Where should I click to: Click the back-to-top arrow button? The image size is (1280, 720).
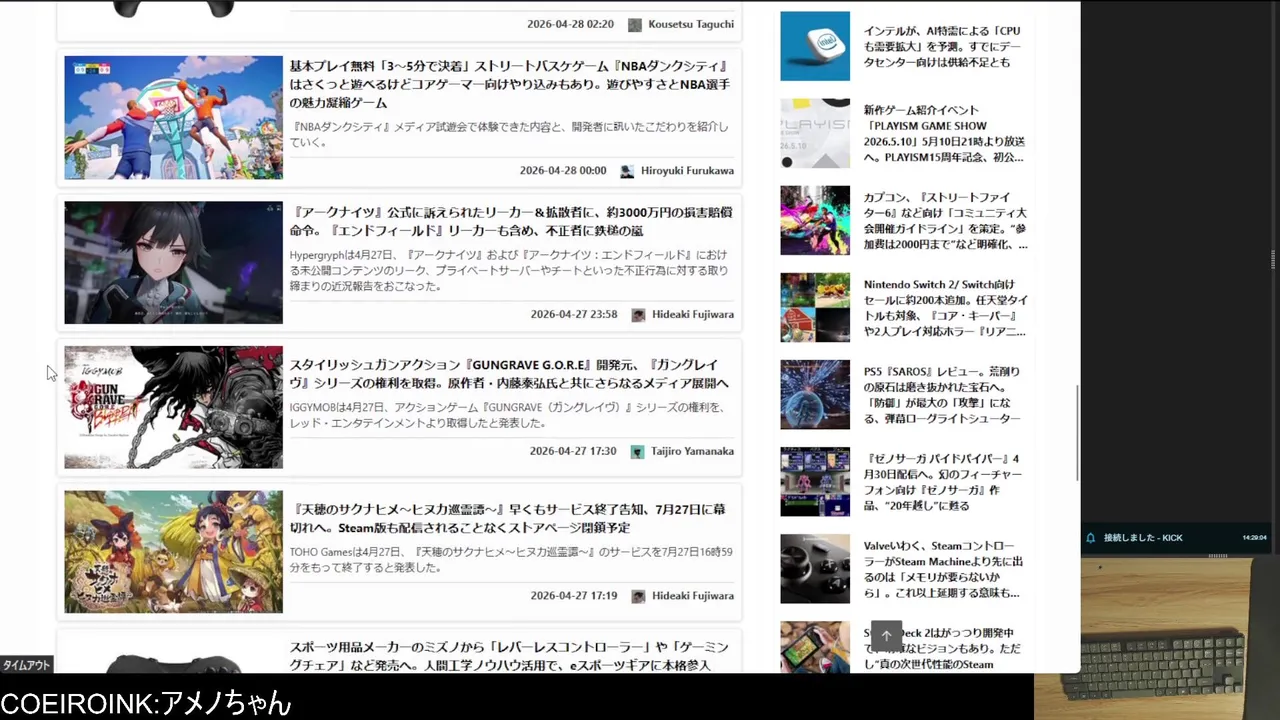click(886, 636)
